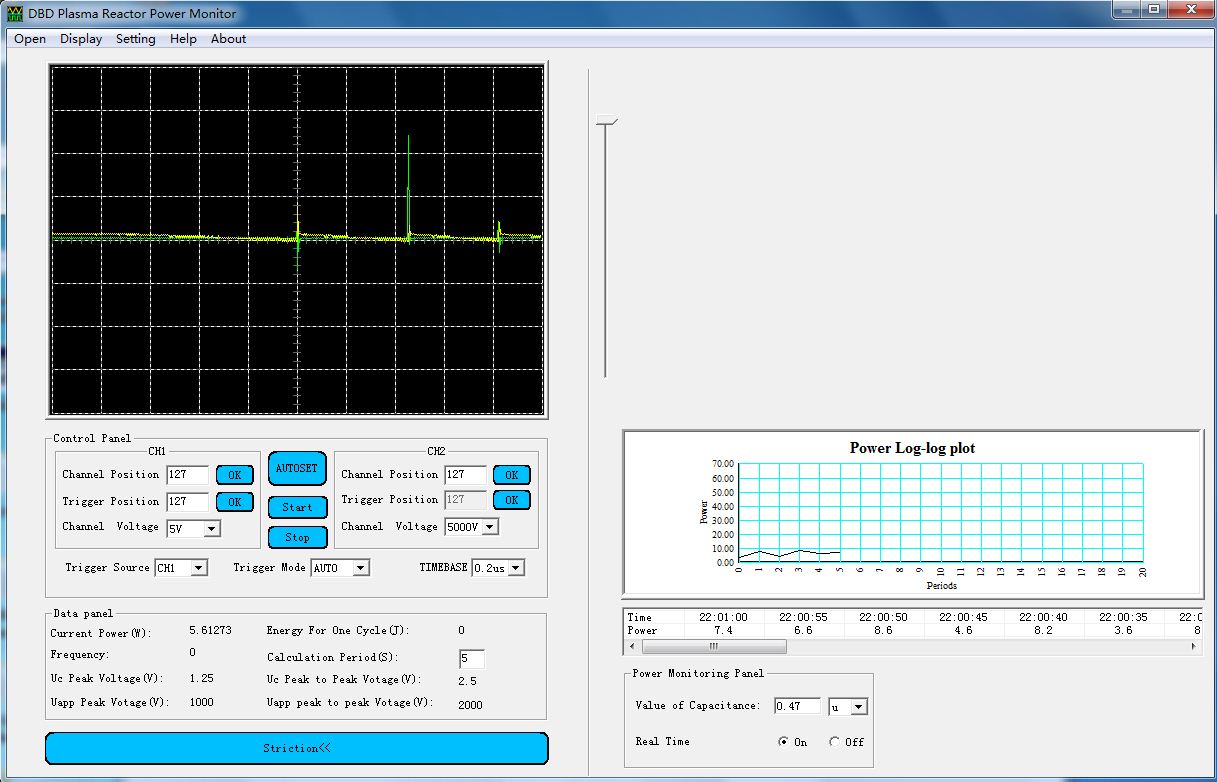Select Real Time On radio button
The image size is (1217, 782).
[784, 742]
